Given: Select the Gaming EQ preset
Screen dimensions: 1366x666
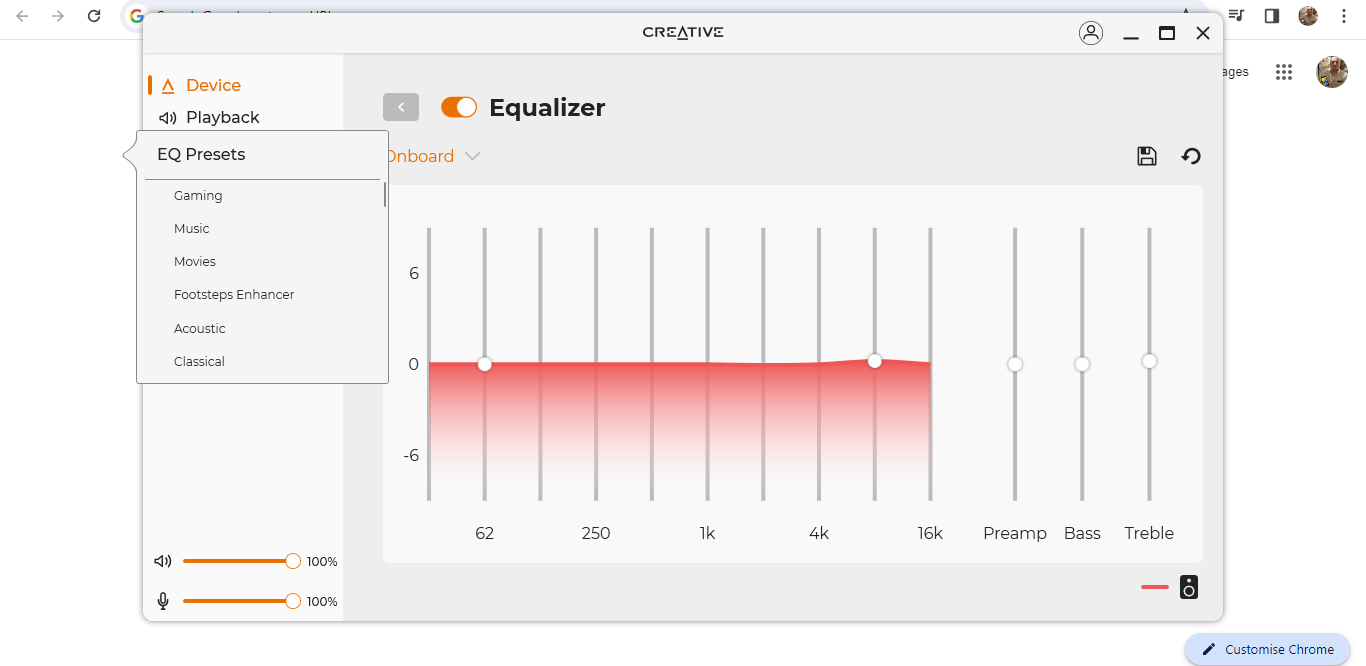Looking at the screenshot, I should [x=198, y=196].
